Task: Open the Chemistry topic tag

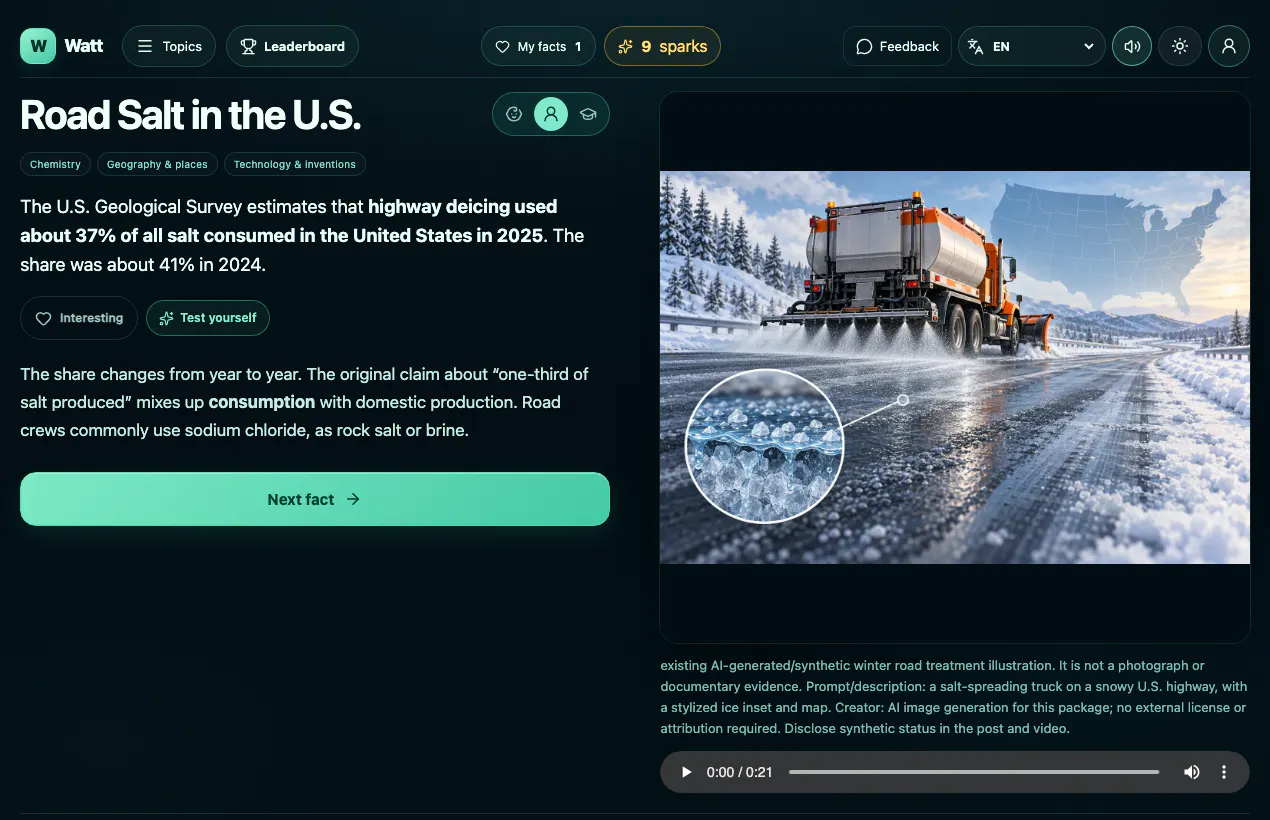Action: click(56, 164)
